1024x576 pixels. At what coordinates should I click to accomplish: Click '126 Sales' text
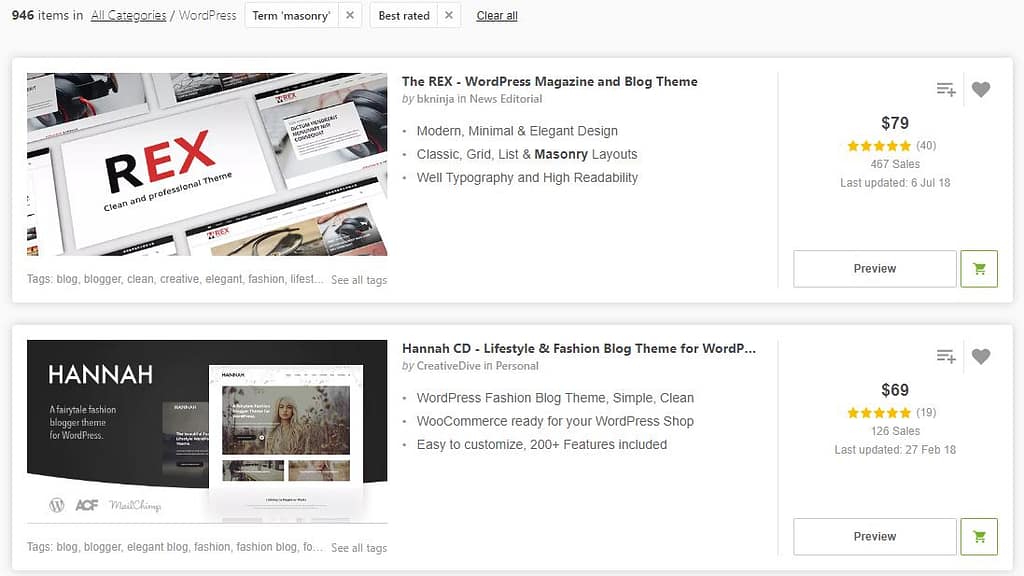pos(895,431)
